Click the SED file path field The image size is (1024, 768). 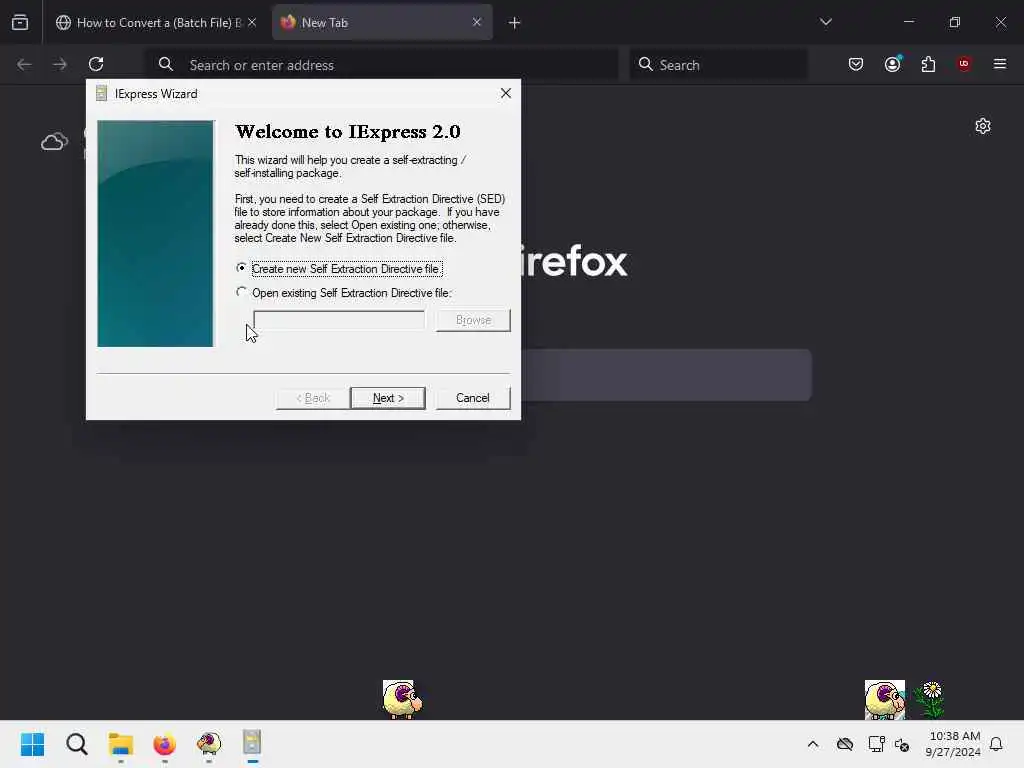[339, 320]
